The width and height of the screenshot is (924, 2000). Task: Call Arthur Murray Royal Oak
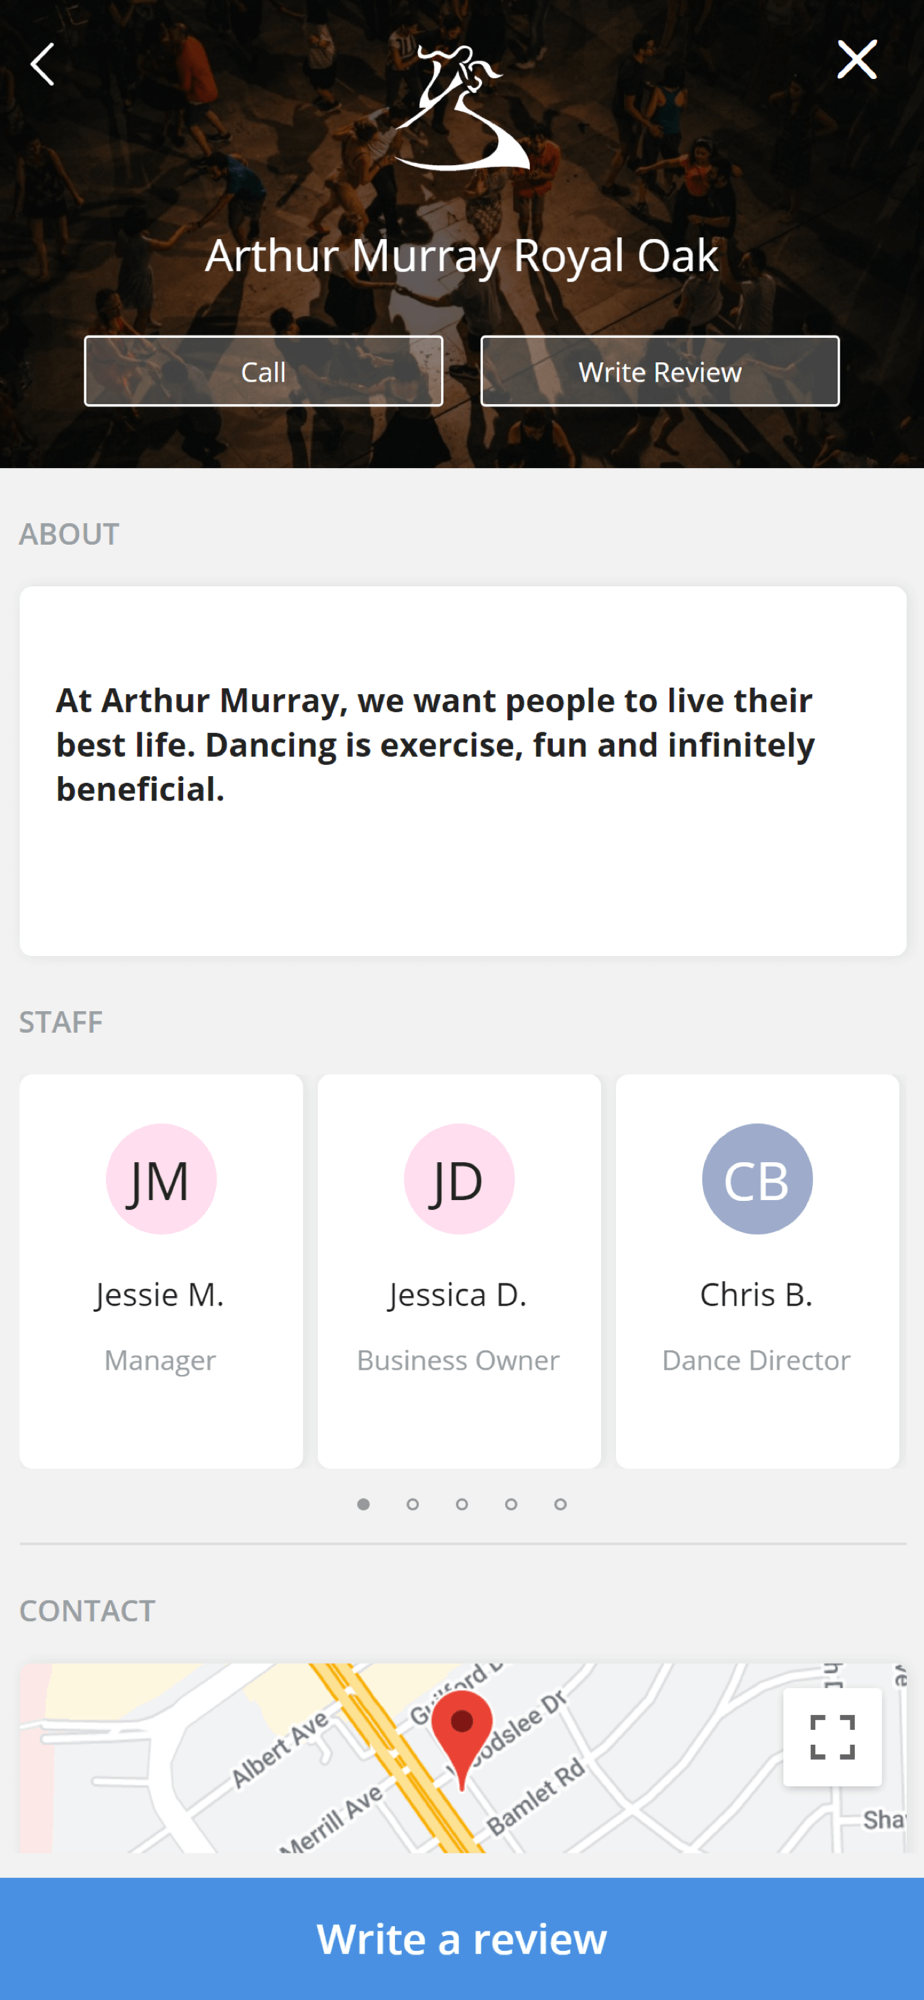click(x=263, y=371)
